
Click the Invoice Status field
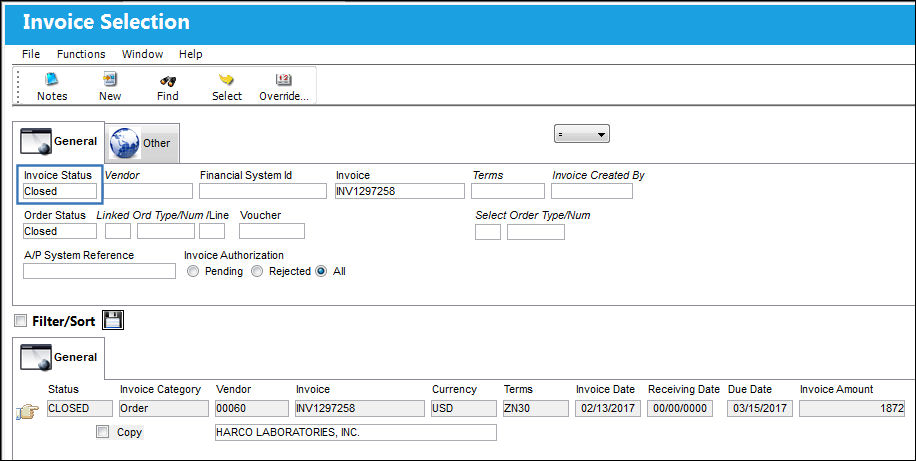pyautogui.click(x=60, y=191)
